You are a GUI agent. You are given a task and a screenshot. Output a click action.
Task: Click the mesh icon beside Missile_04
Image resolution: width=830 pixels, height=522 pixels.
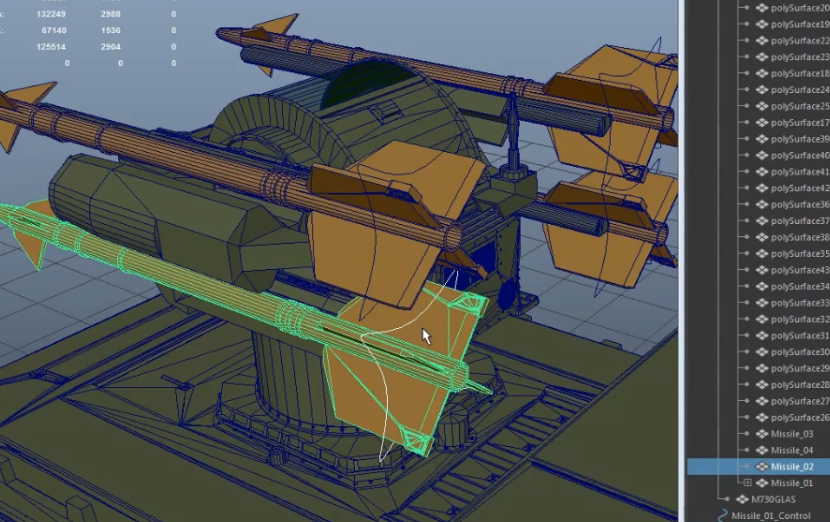762,450
